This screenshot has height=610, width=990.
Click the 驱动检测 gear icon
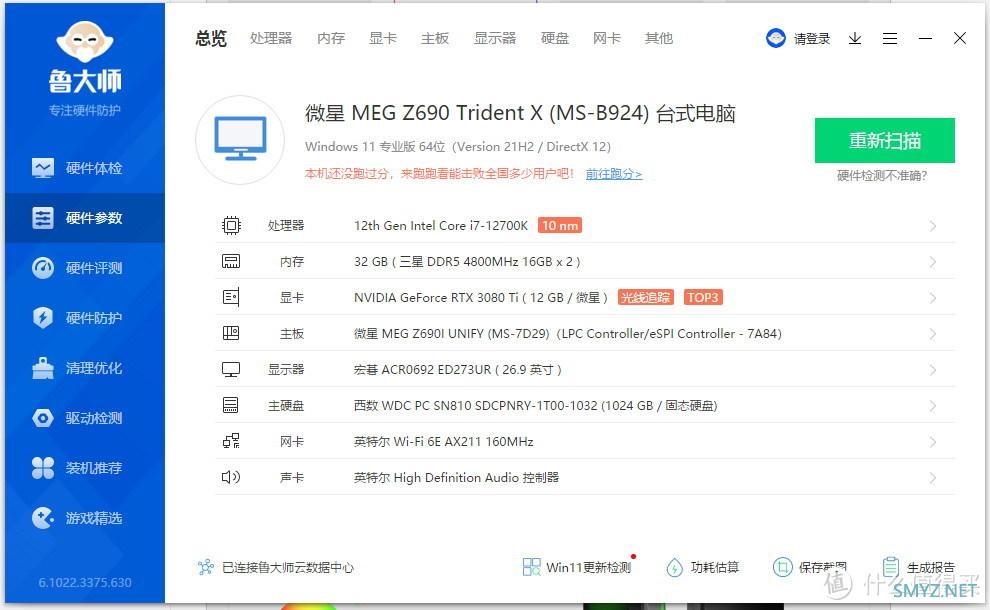43,418
